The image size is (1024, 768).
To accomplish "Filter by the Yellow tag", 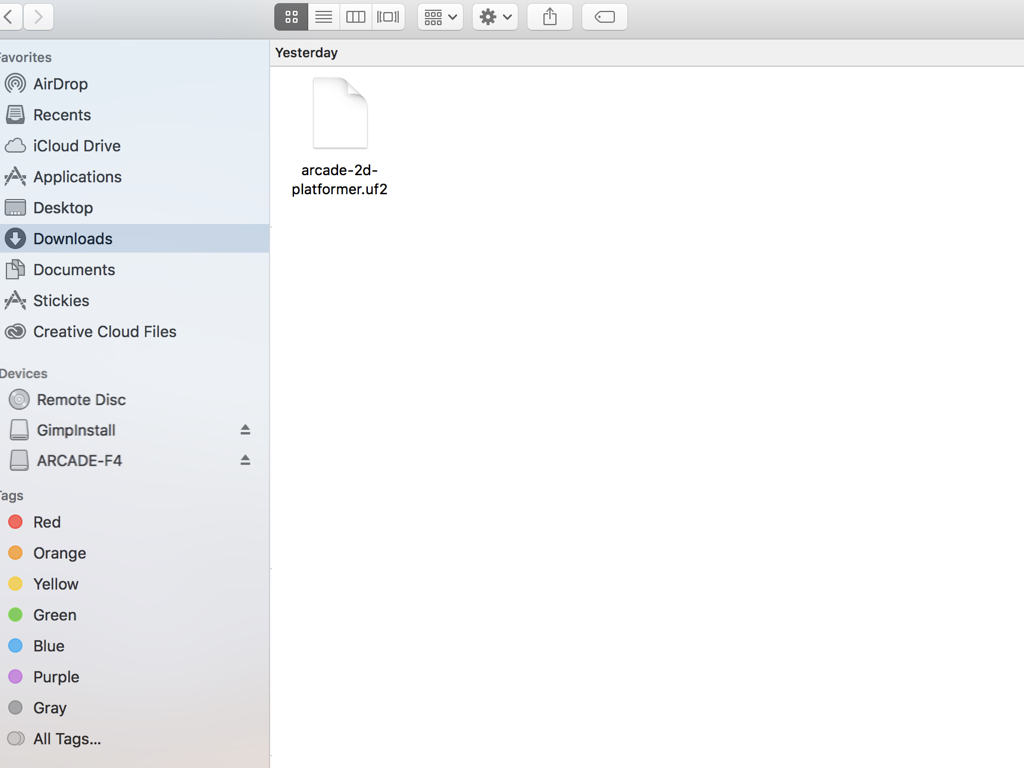I will (135, 584).
